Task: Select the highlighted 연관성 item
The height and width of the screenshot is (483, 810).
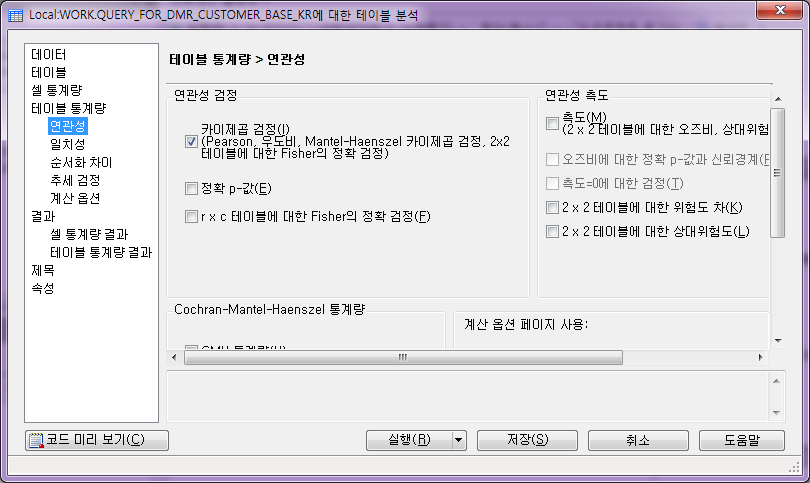Action: click(68, 126)
